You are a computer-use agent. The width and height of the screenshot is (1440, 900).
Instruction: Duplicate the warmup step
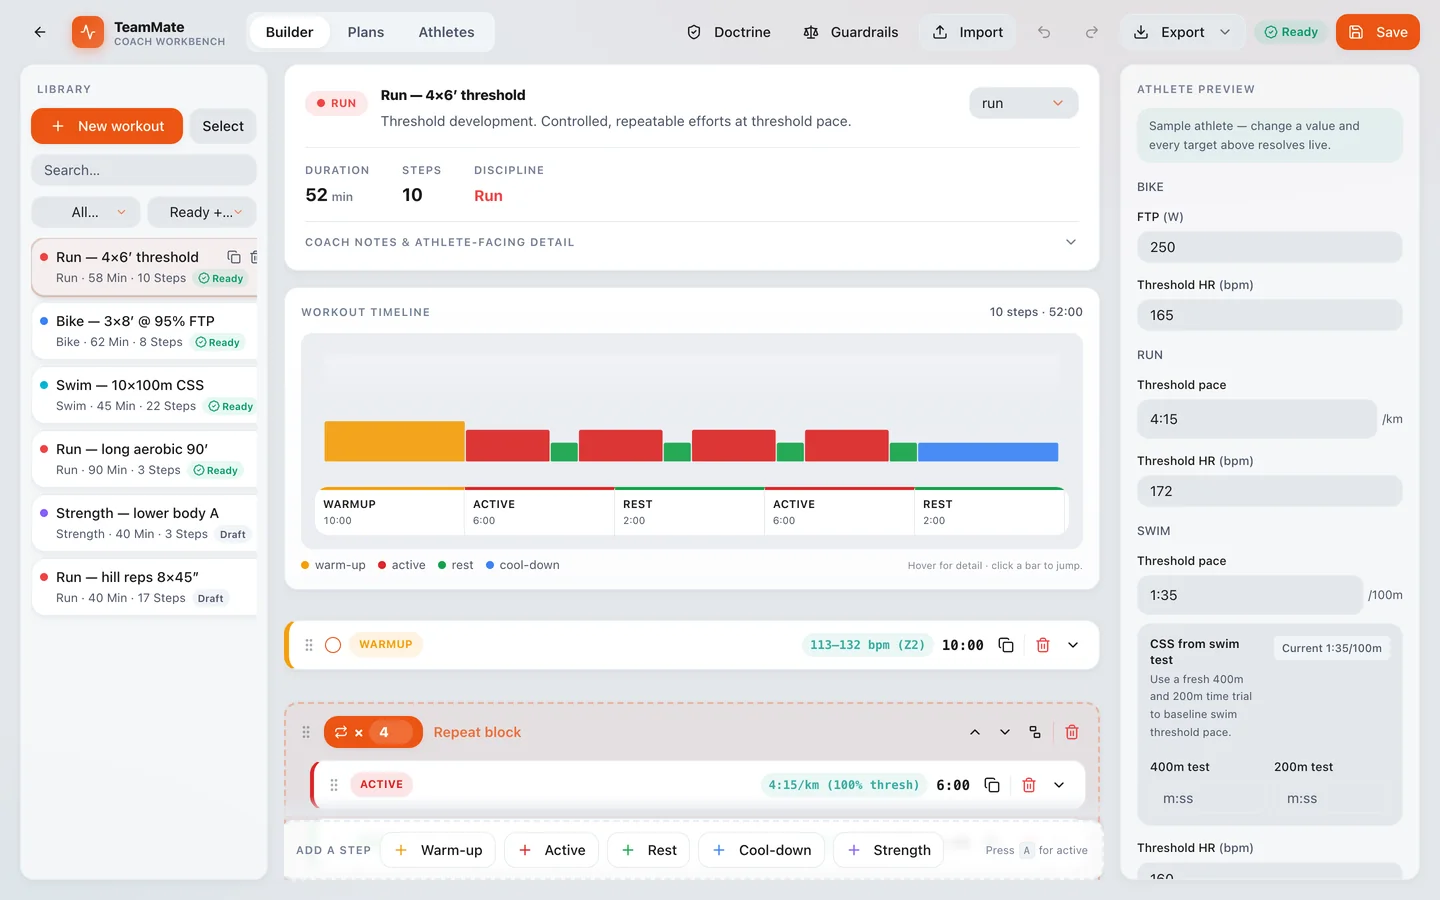point(1006,645)
